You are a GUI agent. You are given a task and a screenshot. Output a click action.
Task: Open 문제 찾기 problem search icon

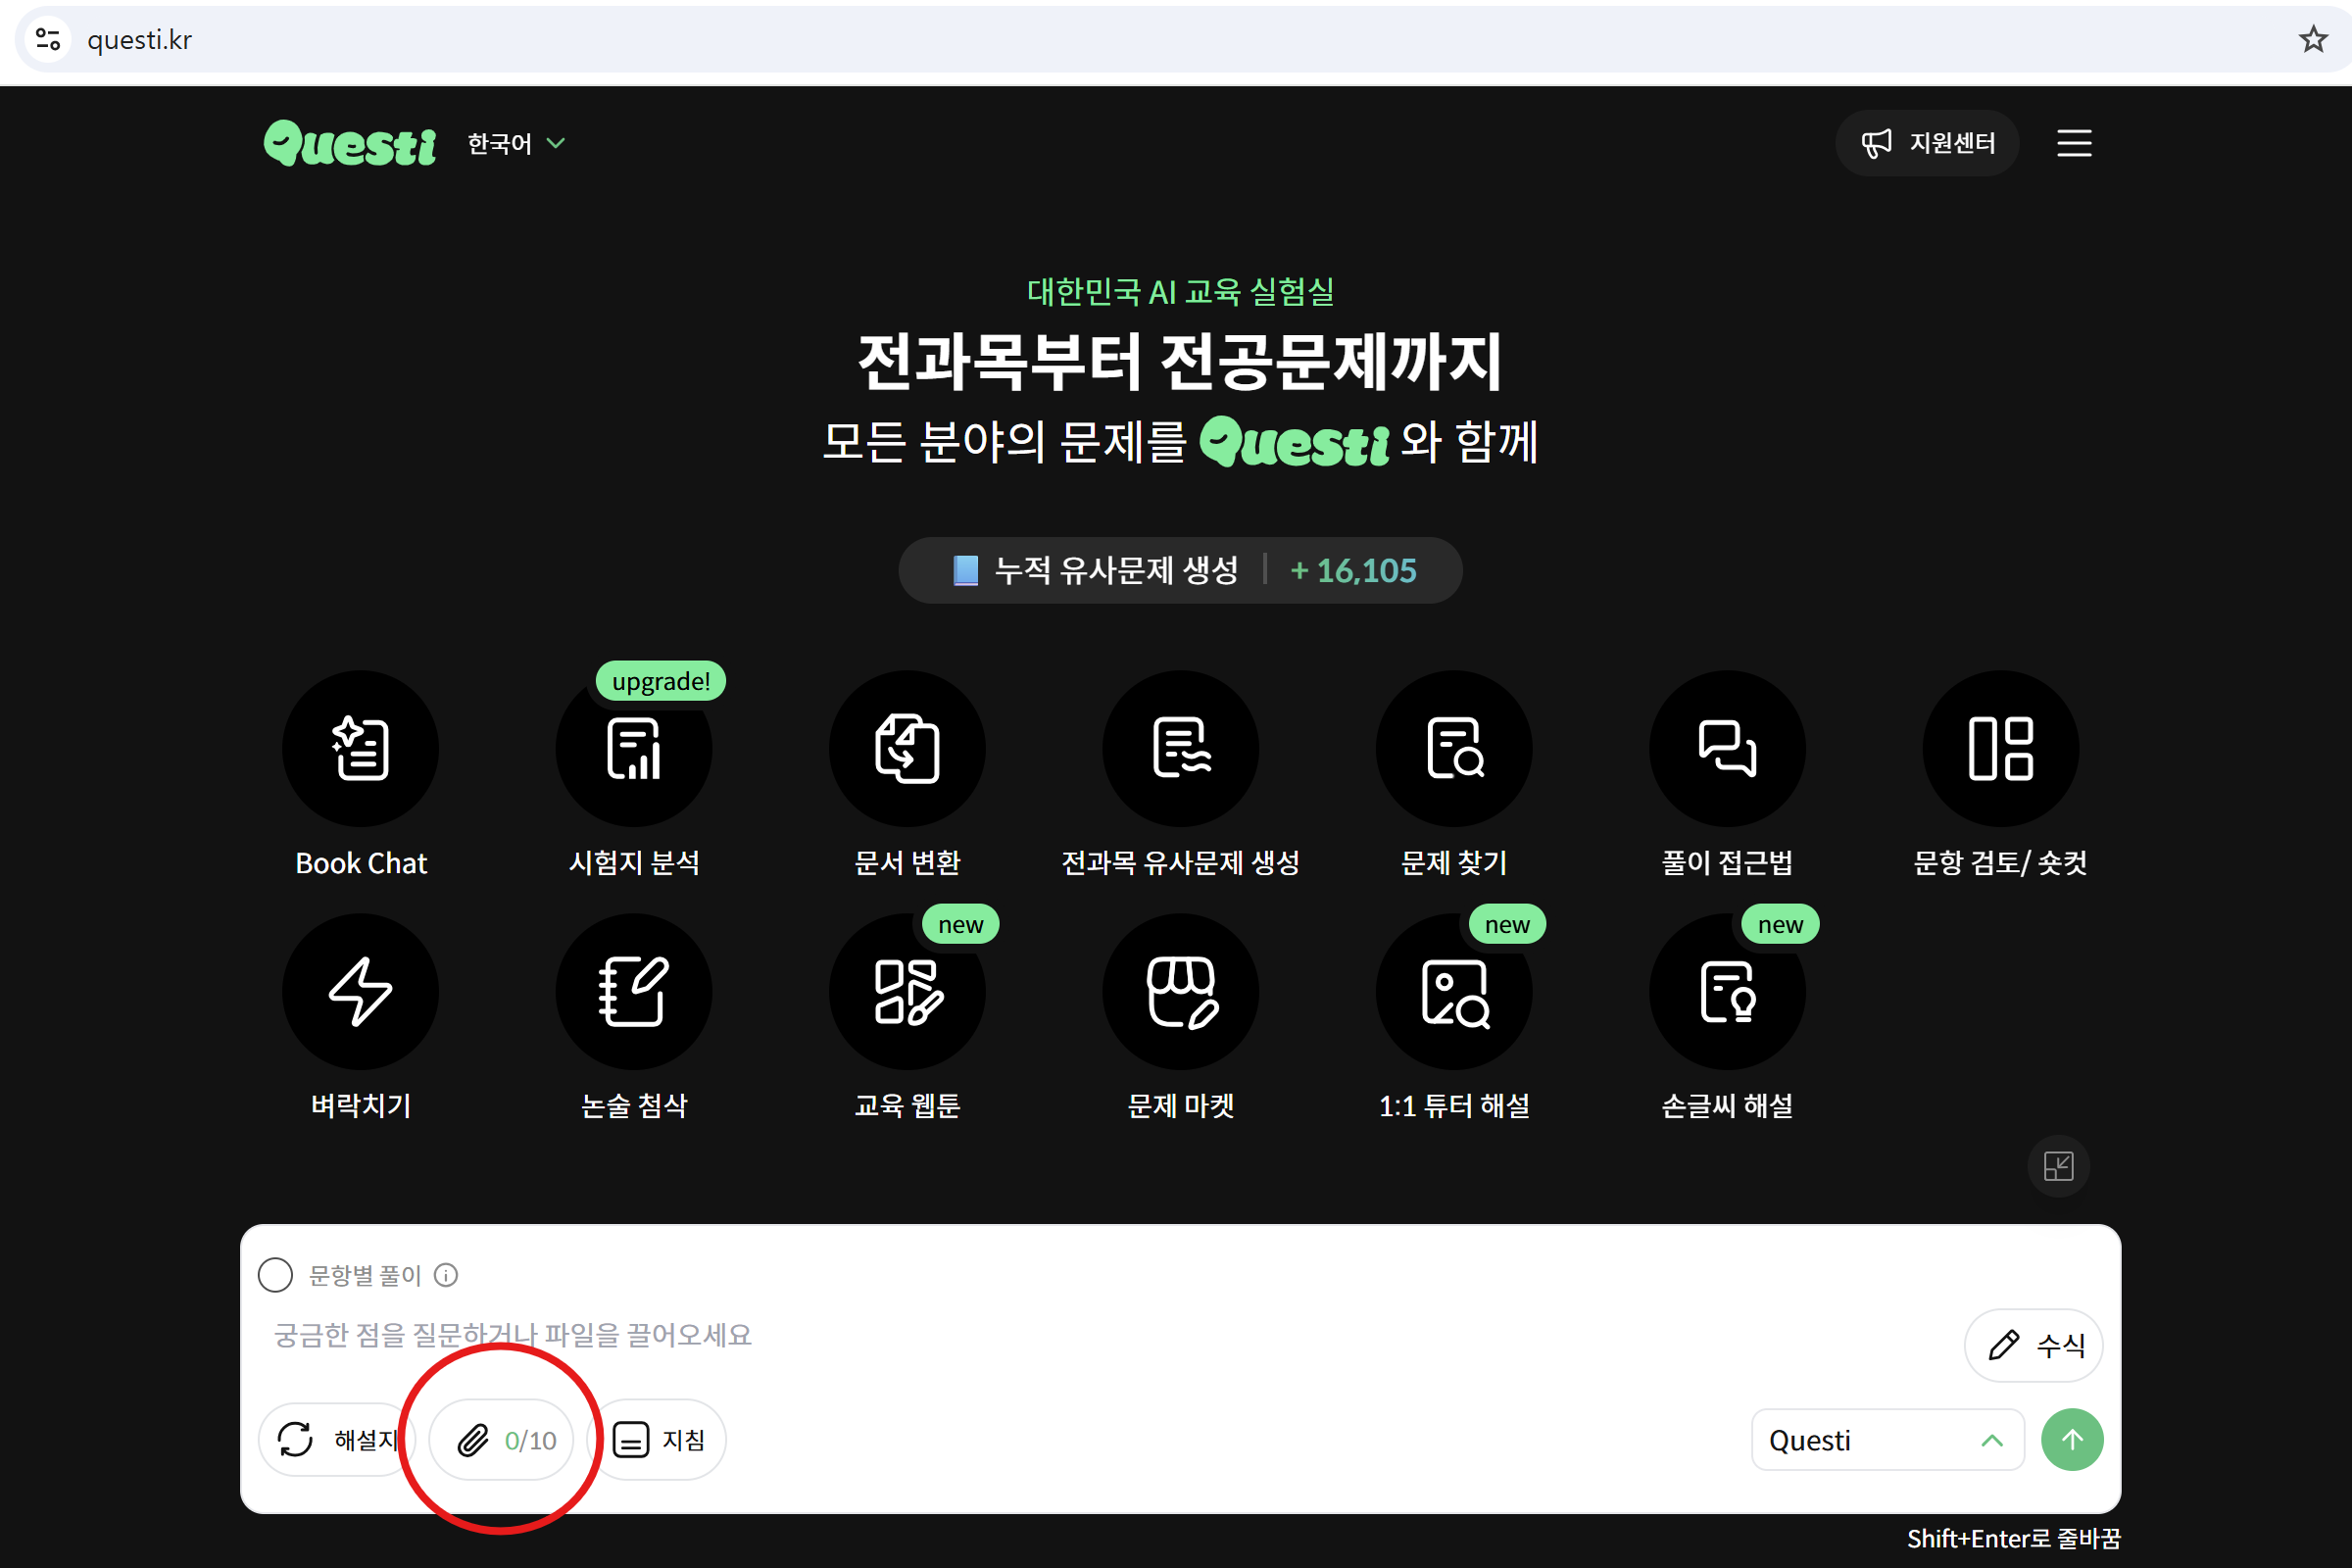pyautogui.click(x=1454, y=748)
